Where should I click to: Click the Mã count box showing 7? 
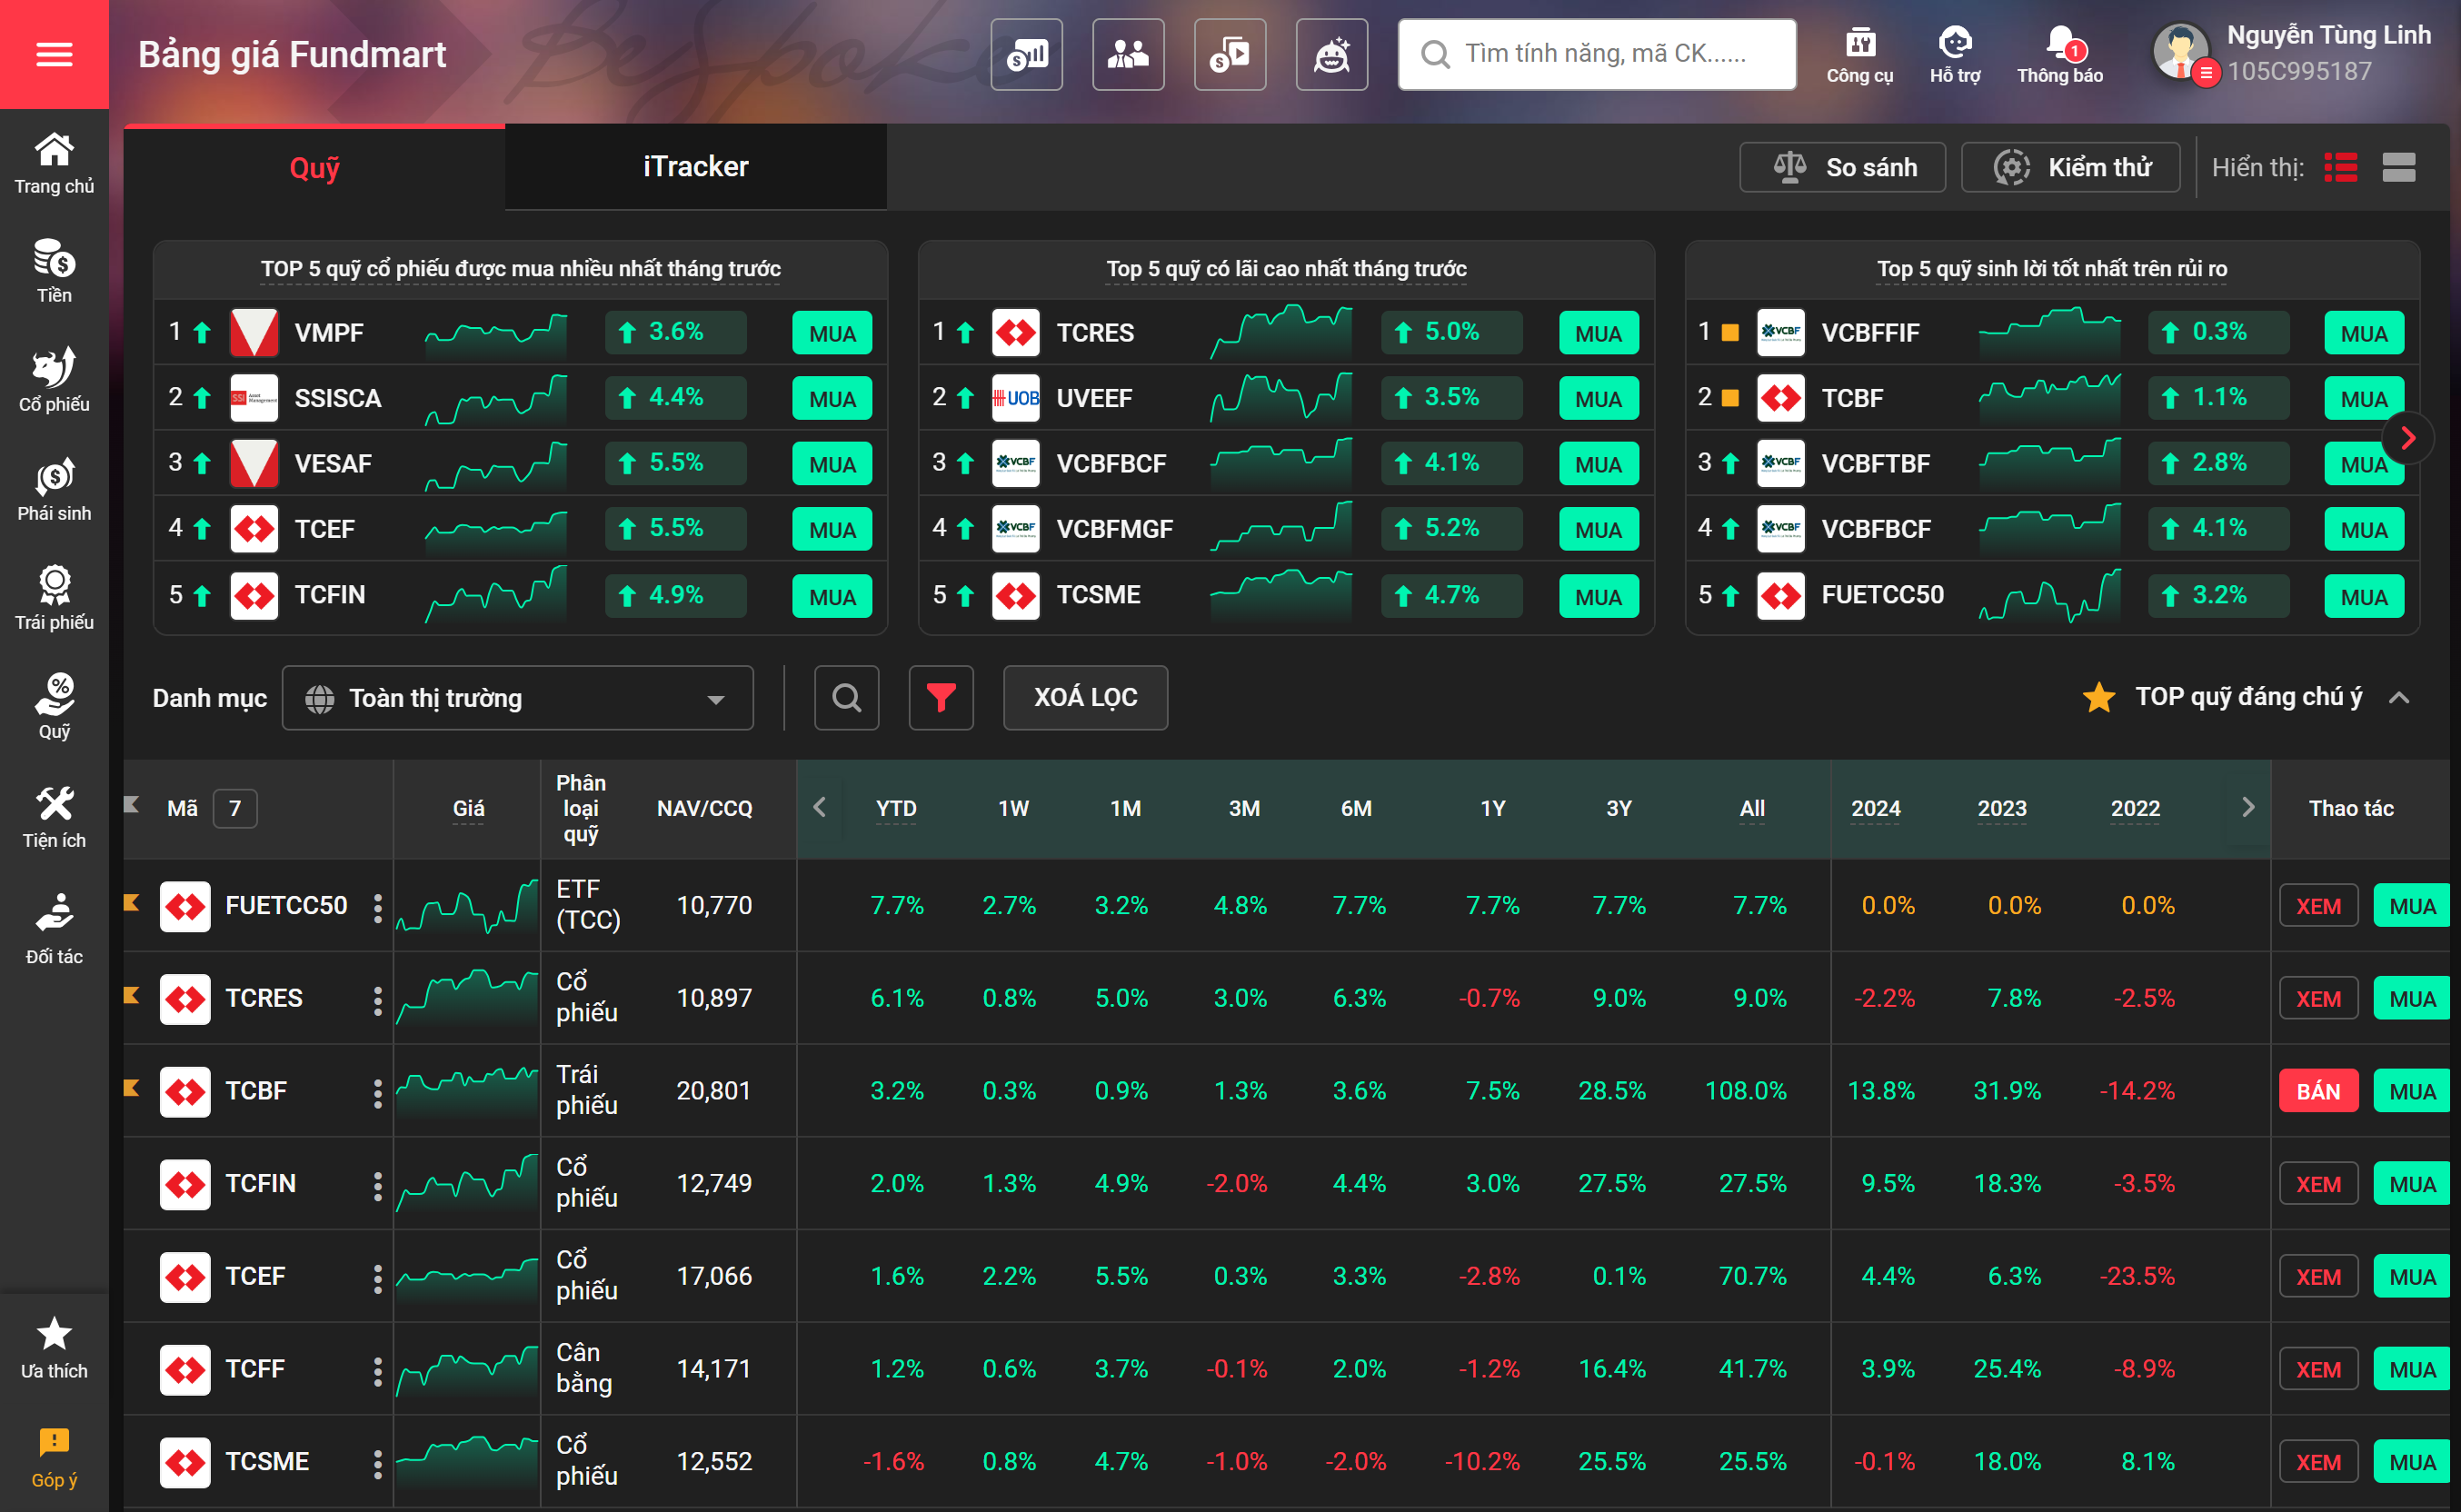point(235,808)
